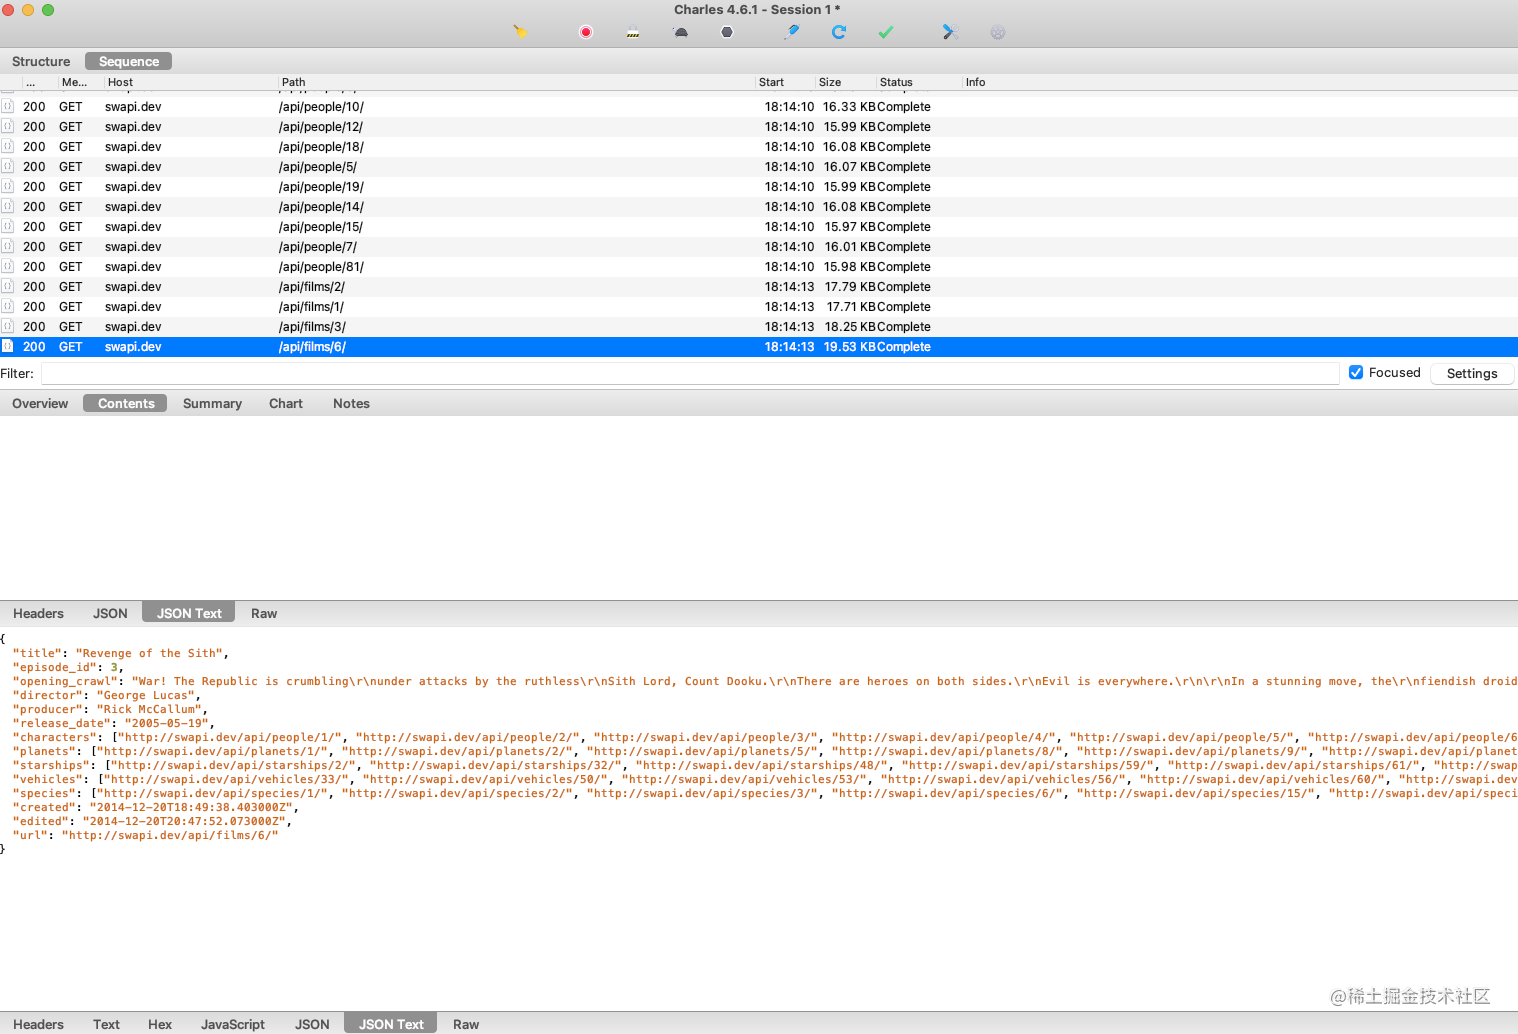Click the JSON file icon of /api/films/6/ row
Image resolution: width=1518 pixels, height=1034 pixels.
click(7, 346)
